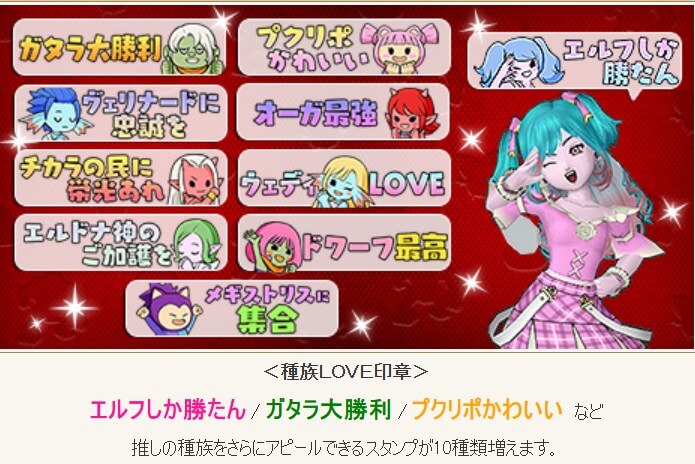Click the pink-haired dwarf girl icon
The image size is (695, 464).
(273, 247)
